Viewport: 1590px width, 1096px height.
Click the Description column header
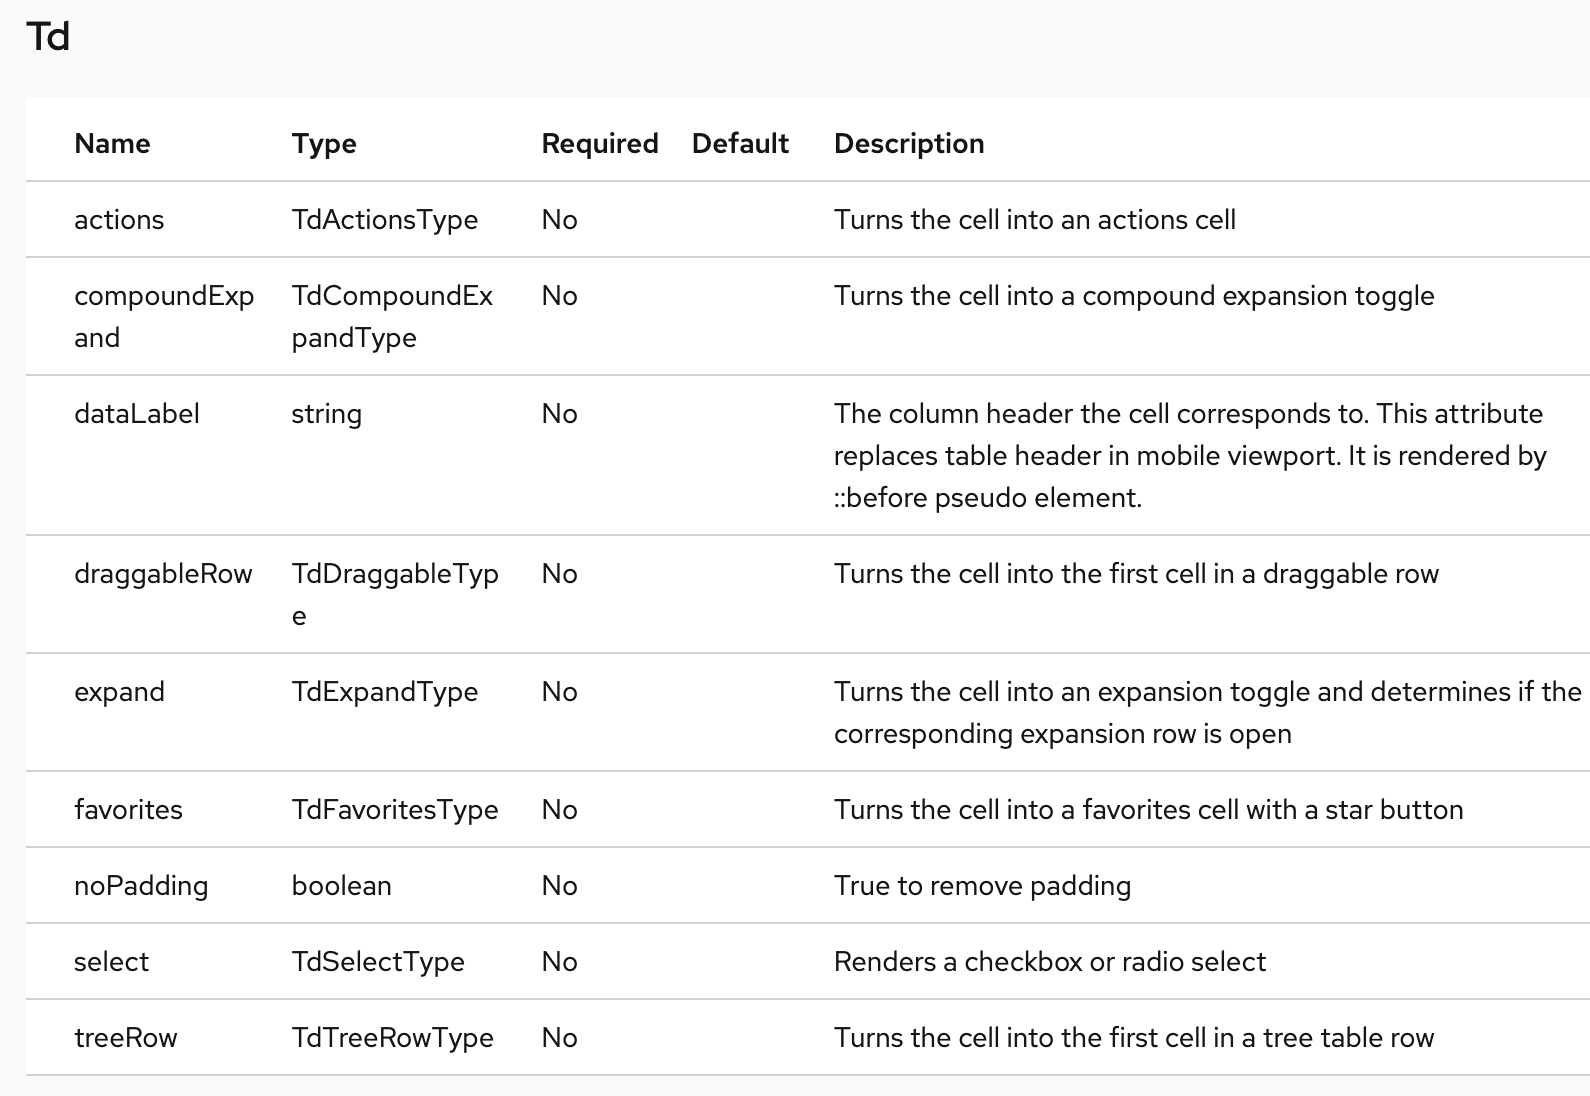click(x=909, y=143)
